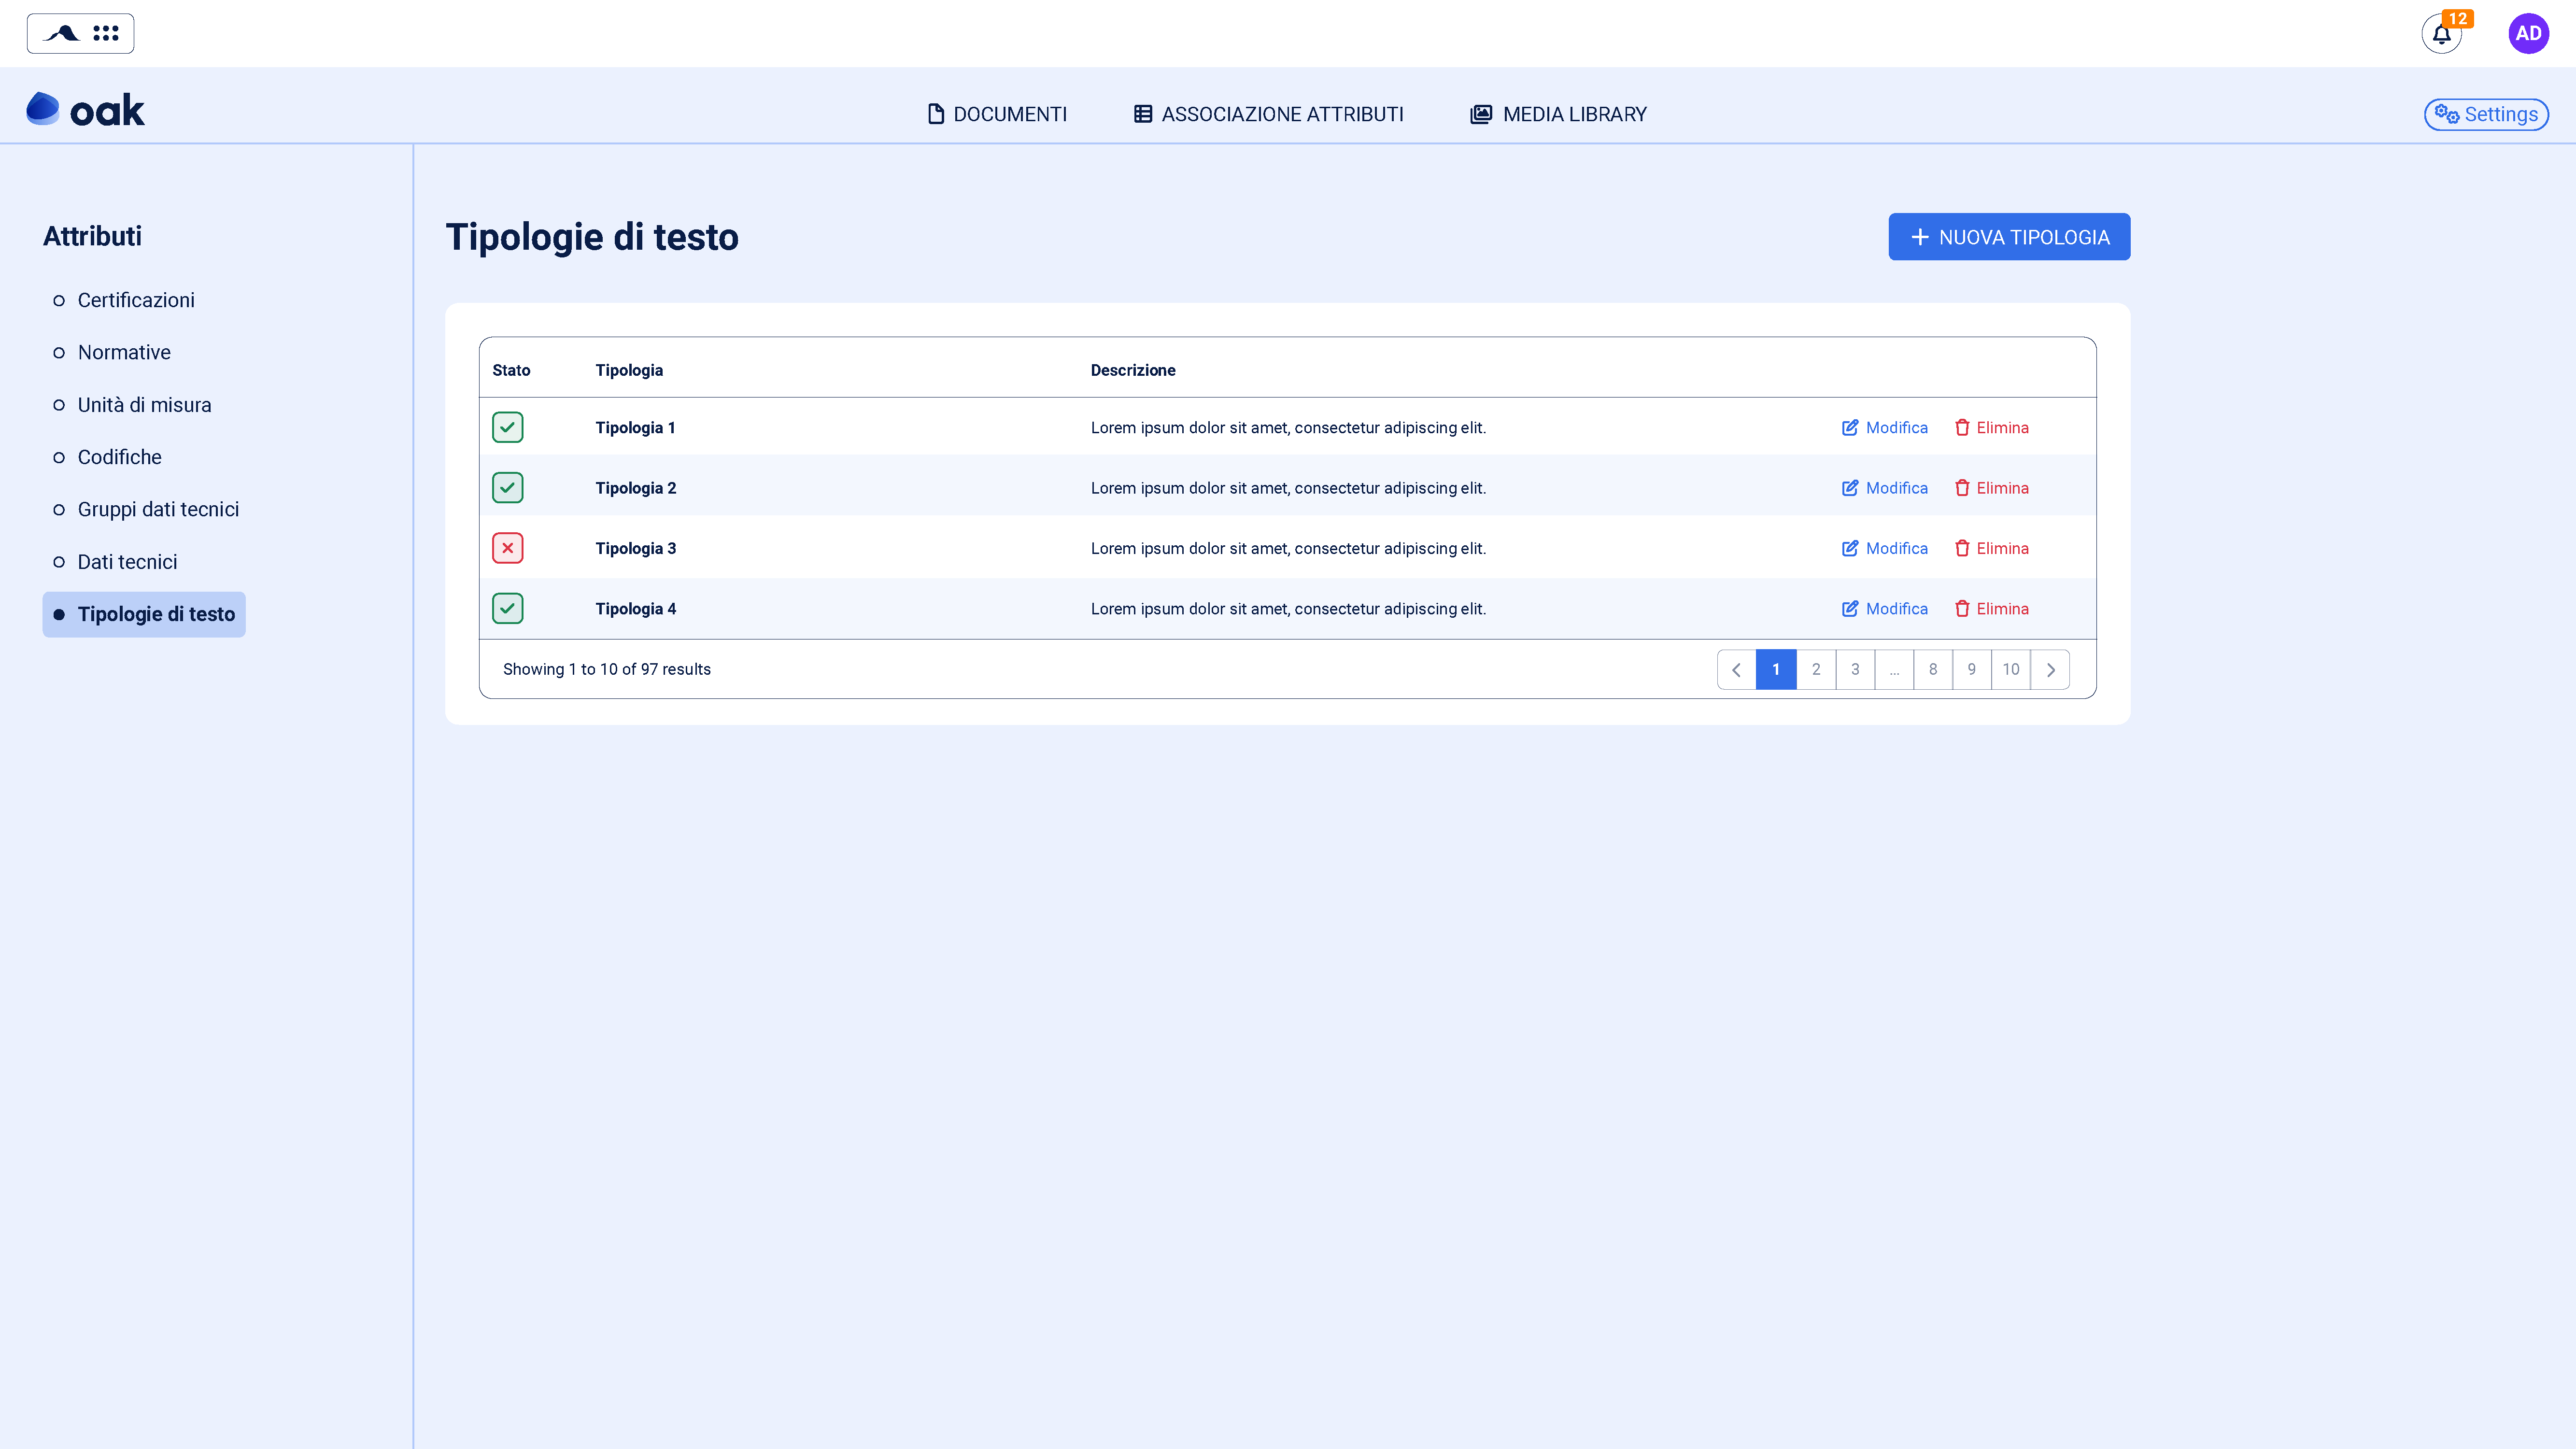Click the Tipologia 2 name cell
The width and height of the screenshot is (2576, 1449).
636,488
